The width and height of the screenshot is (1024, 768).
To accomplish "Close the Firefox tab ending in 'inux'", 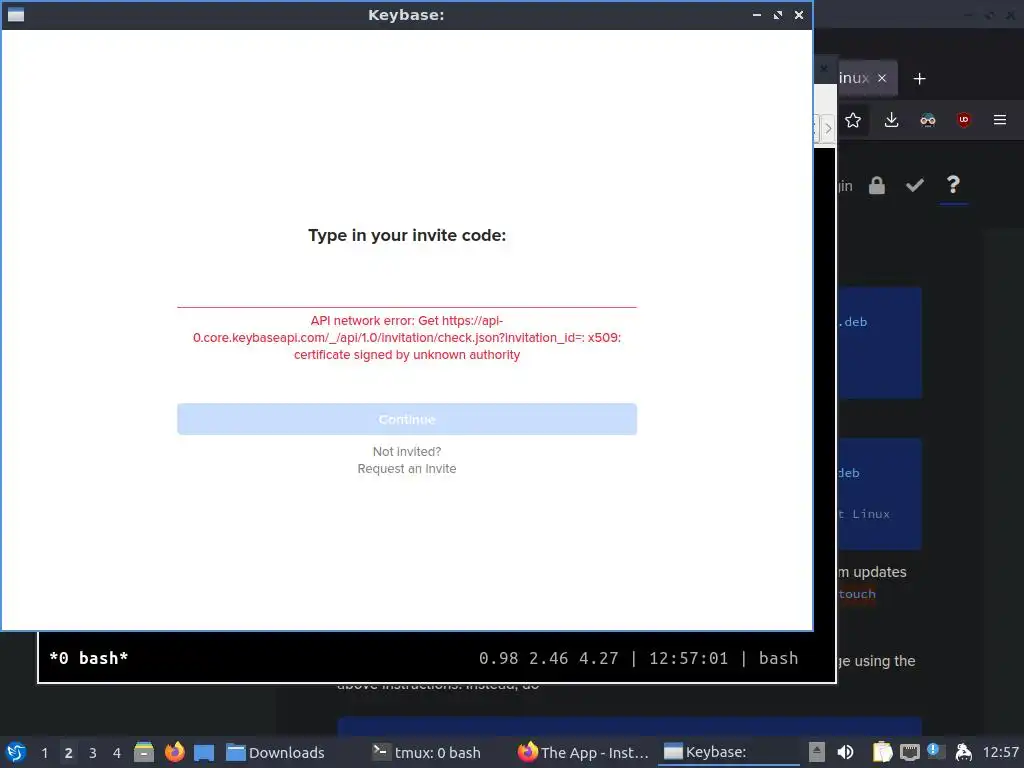I will 882,78.
